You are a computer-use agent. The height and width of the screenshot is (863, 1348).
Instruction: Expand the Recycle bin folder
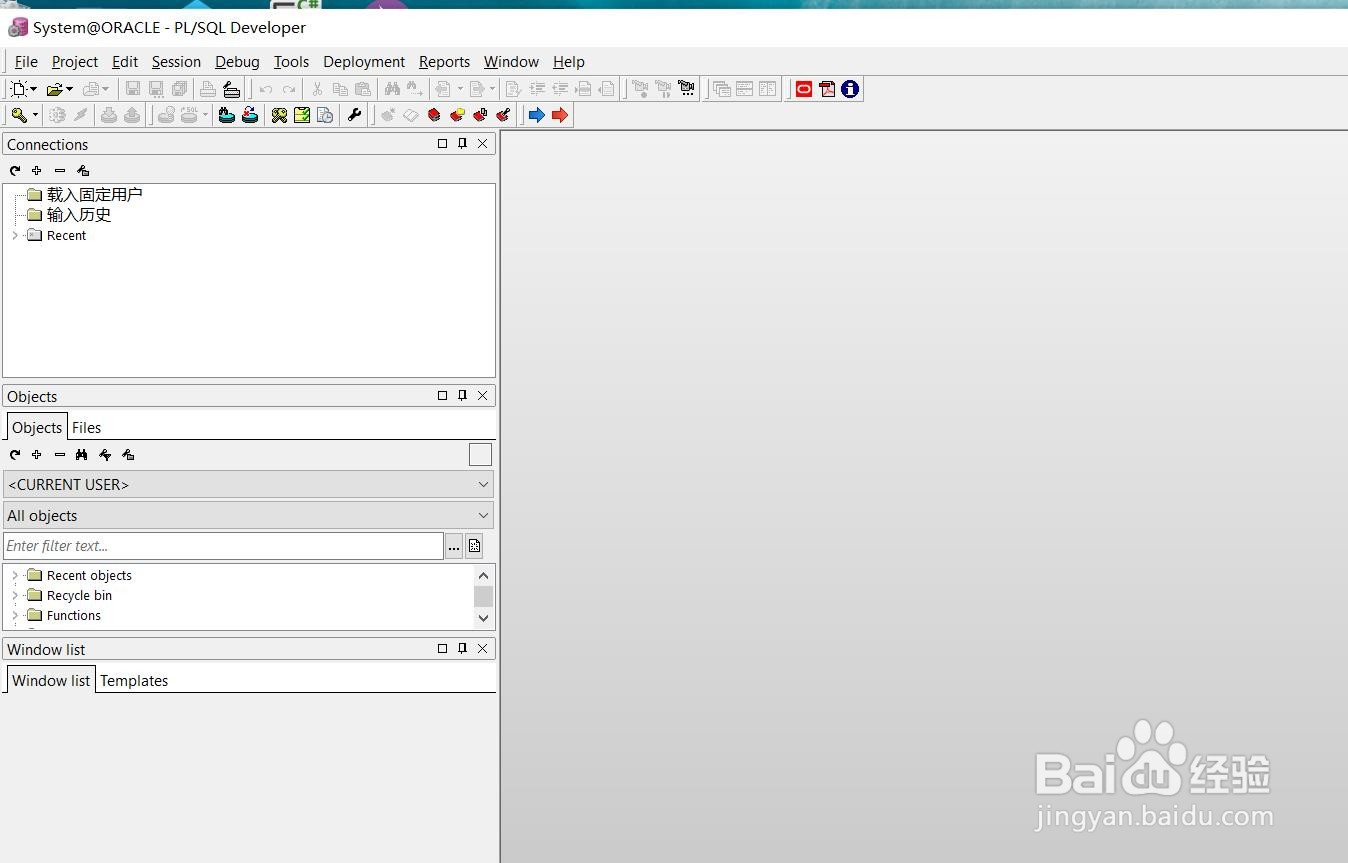(15, 596)
